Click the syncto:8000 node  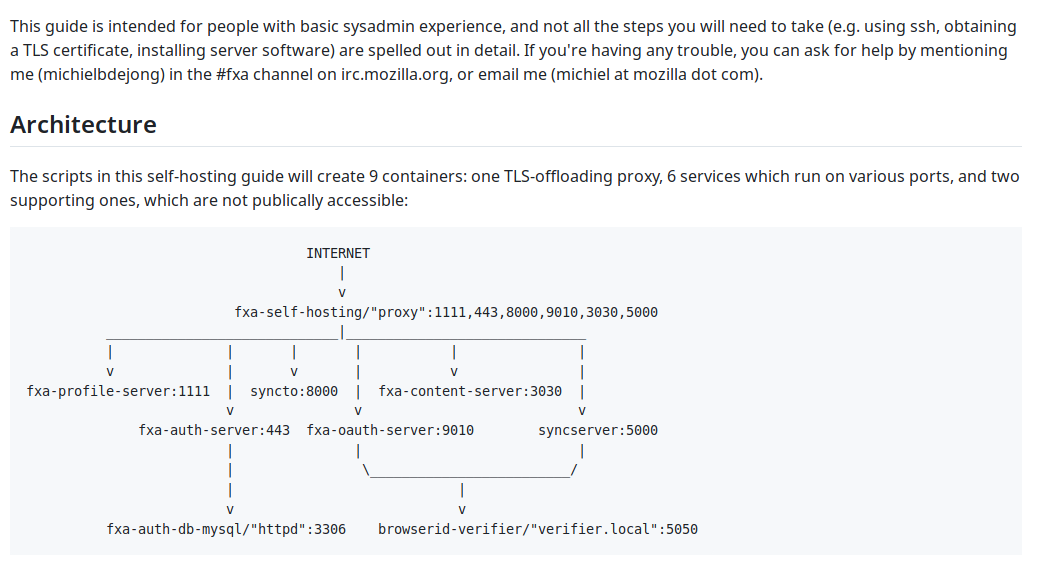coord(294,392)
